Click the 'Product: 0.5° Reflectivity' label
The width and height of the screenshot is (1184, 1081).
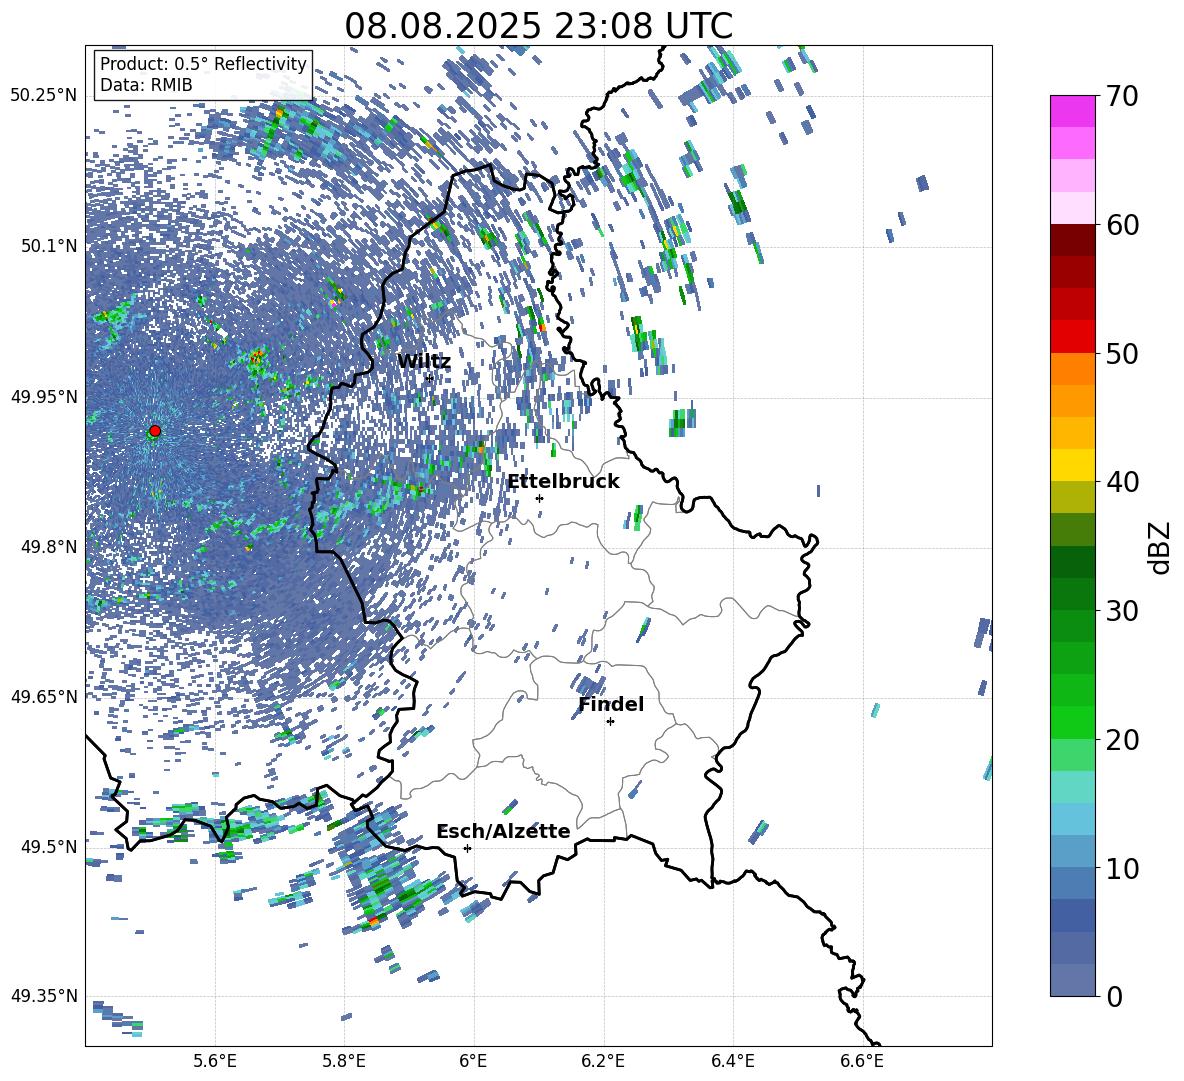pyautogui.click(x=203, y=64)
